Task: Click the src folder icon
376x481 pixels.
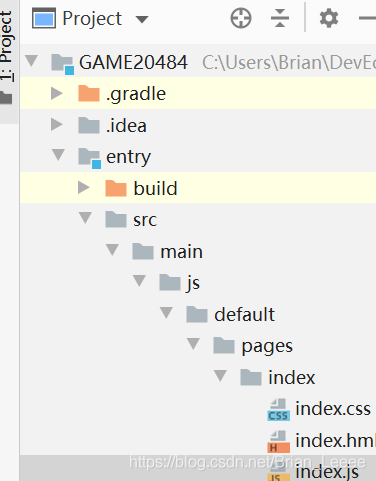Action: point(116,219)
